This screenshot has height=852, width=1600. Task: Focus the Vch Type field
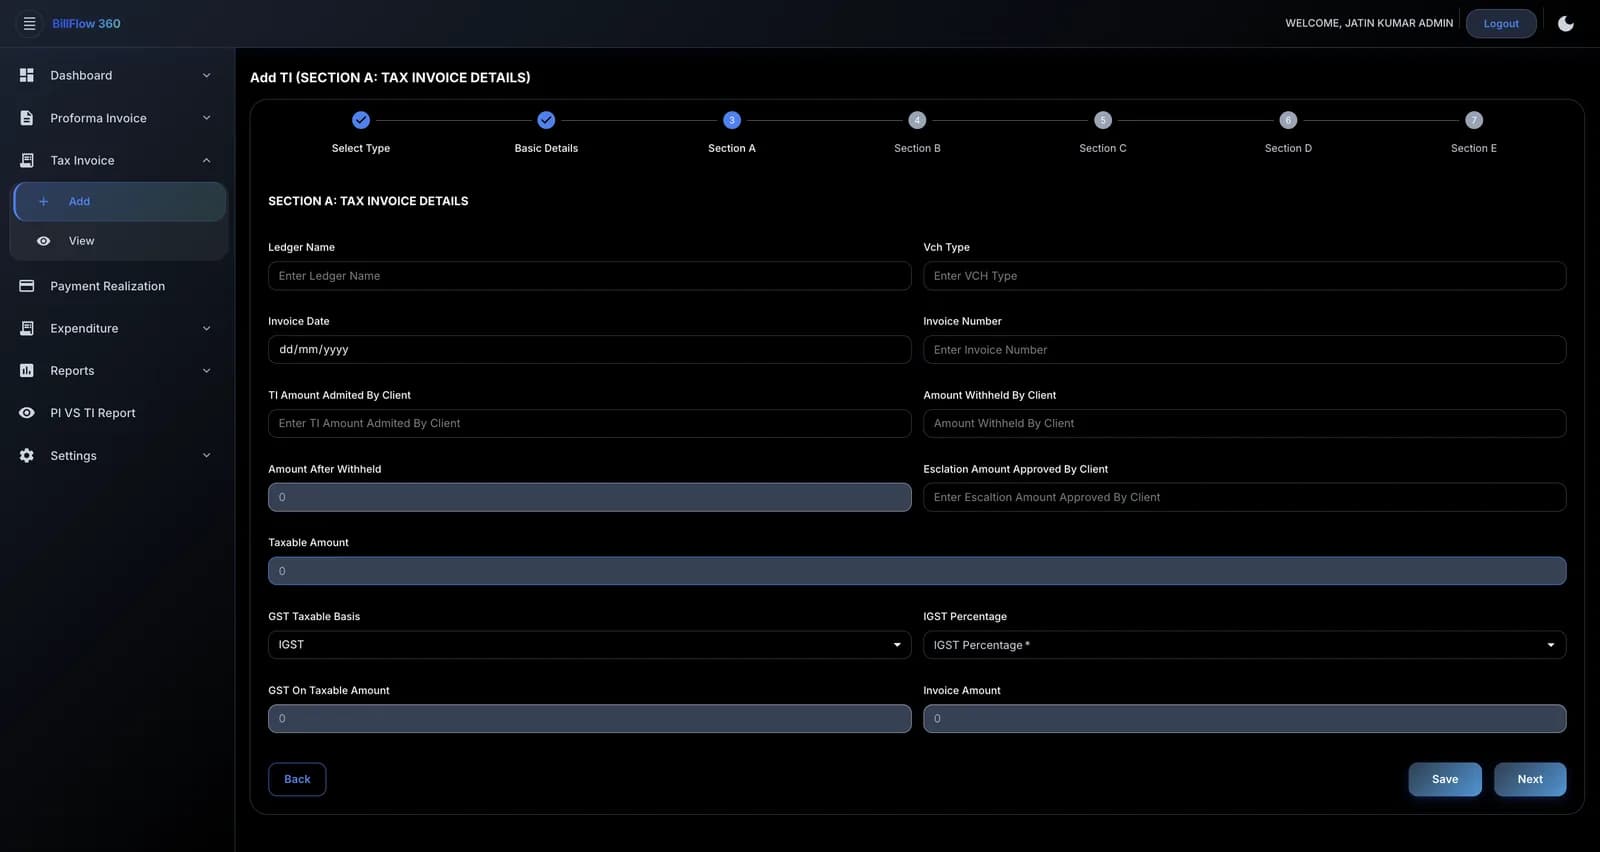pyautogui.click(x=1244, y=276)
